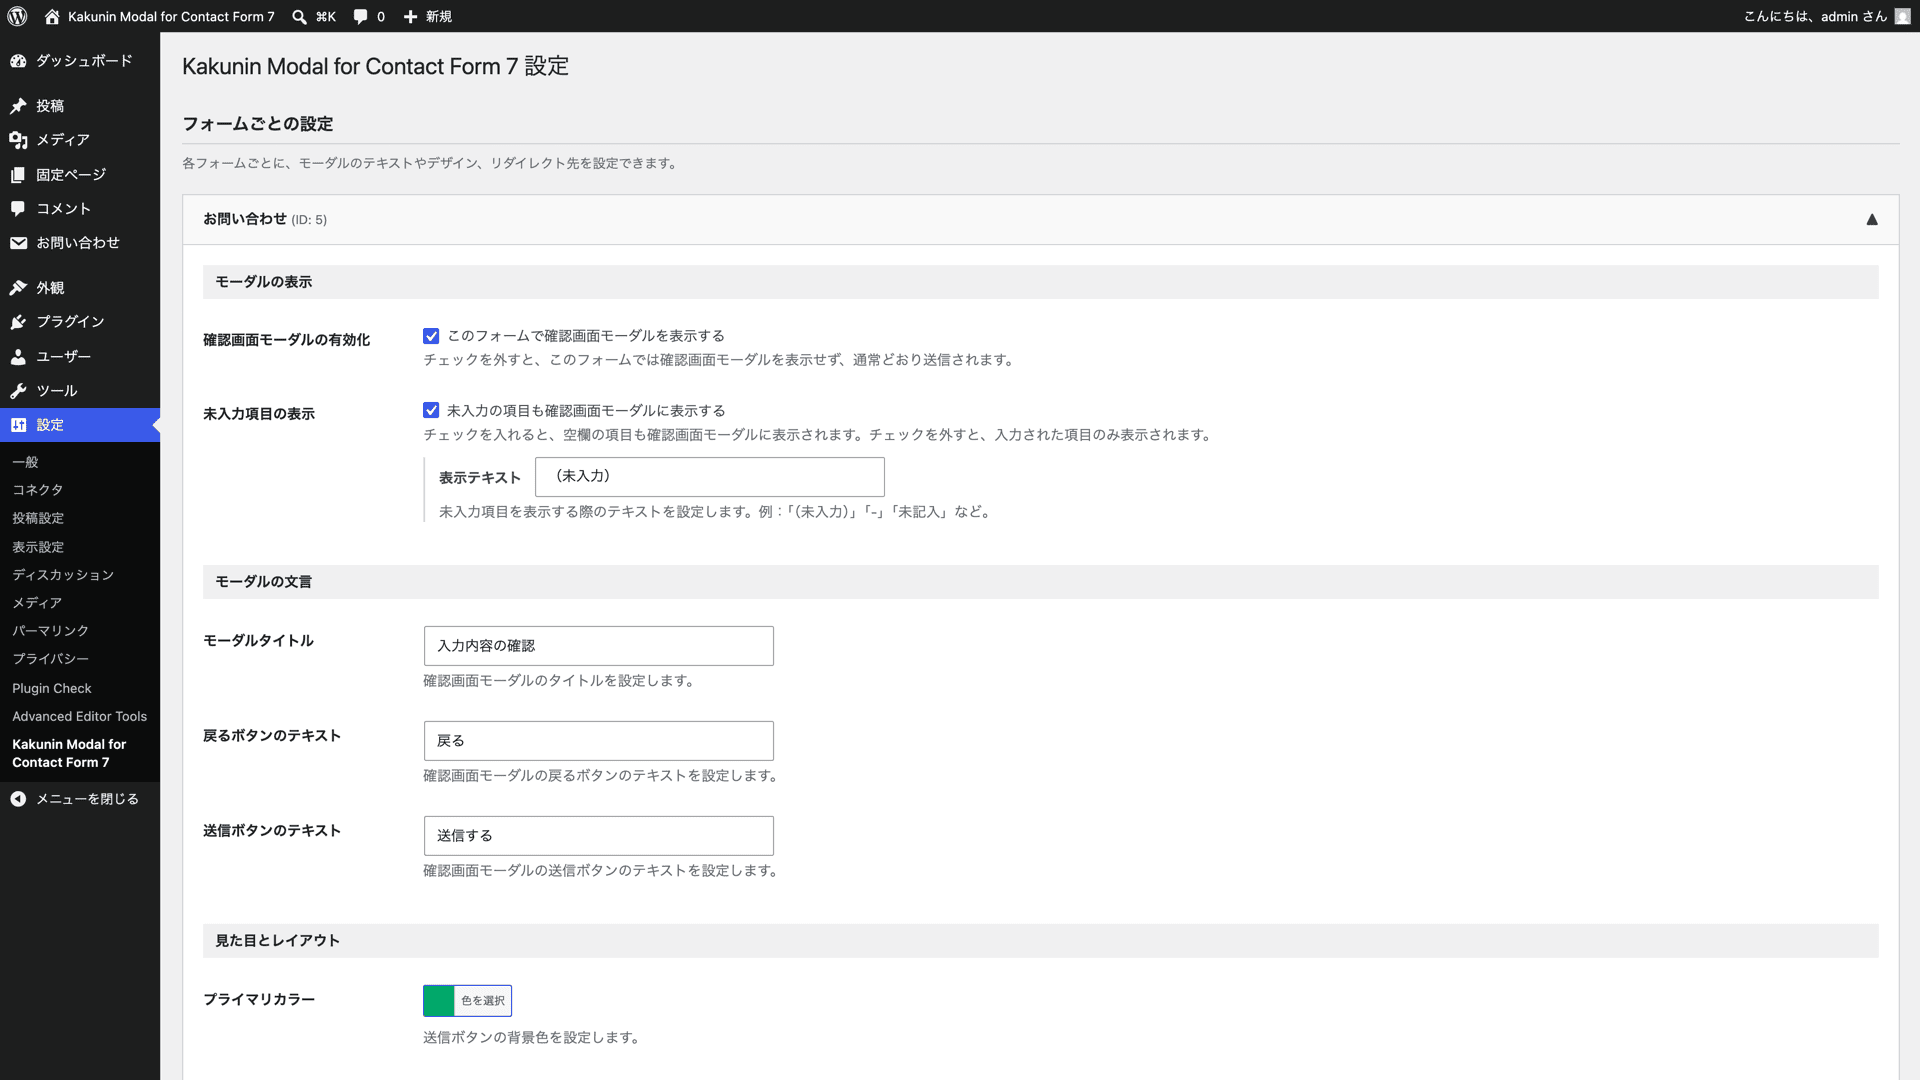Click the 表示テキスト input field
Screen dimensions: 1920x1080
pos(710,477)
